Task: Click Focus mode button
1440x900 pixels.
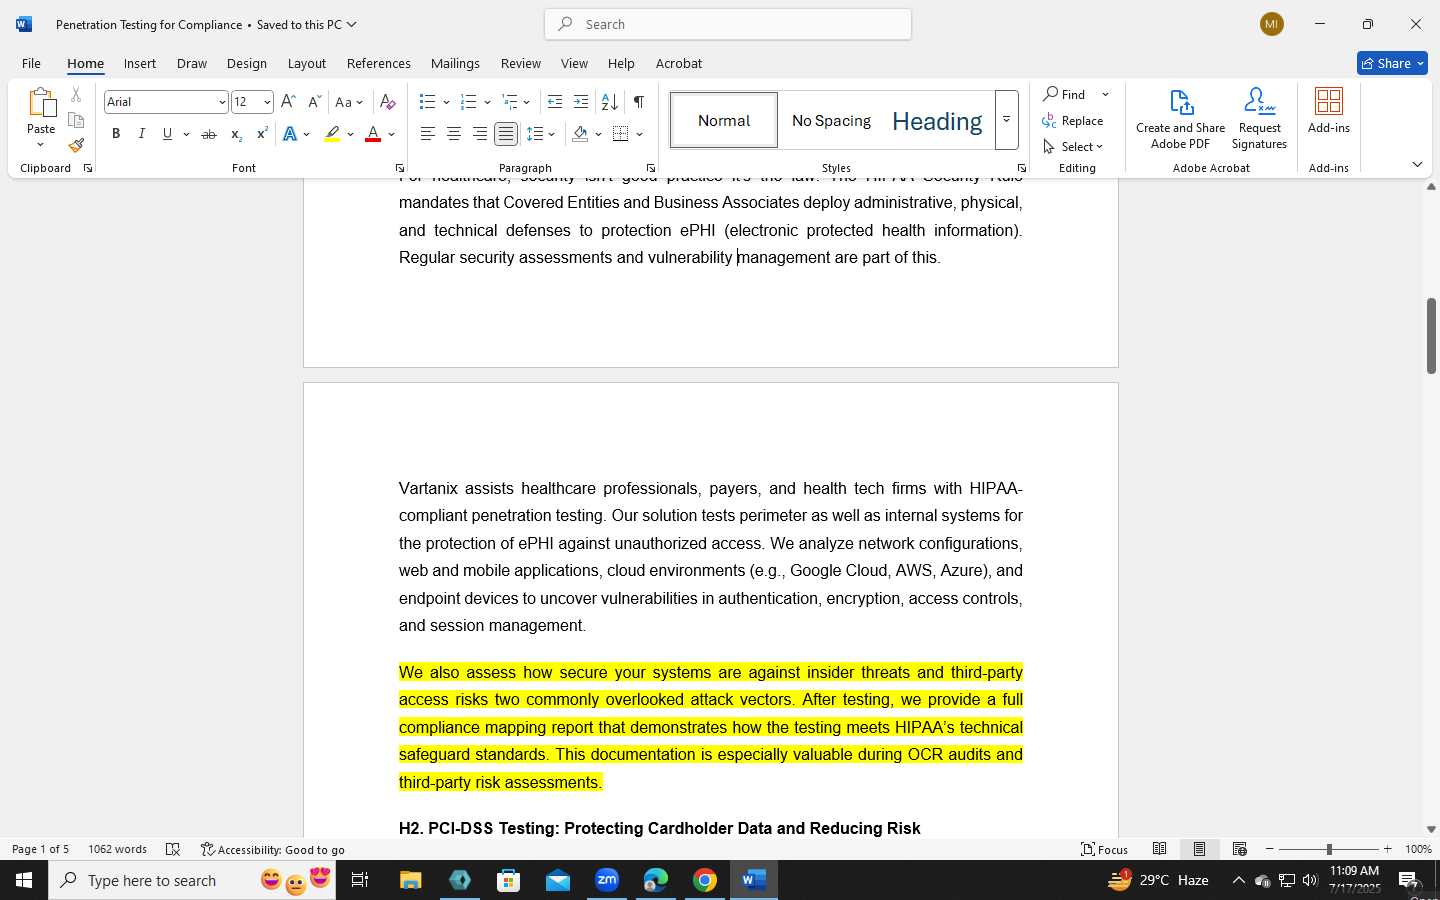Action: (1105, 849)
